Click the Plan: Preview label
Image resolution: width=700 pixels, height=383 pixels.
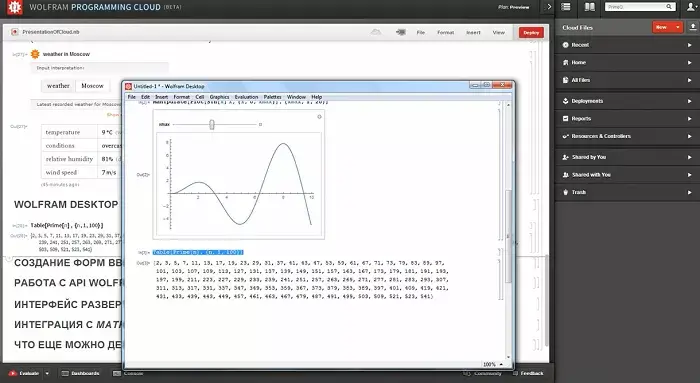pyautogui.click(x=513, y=7)
